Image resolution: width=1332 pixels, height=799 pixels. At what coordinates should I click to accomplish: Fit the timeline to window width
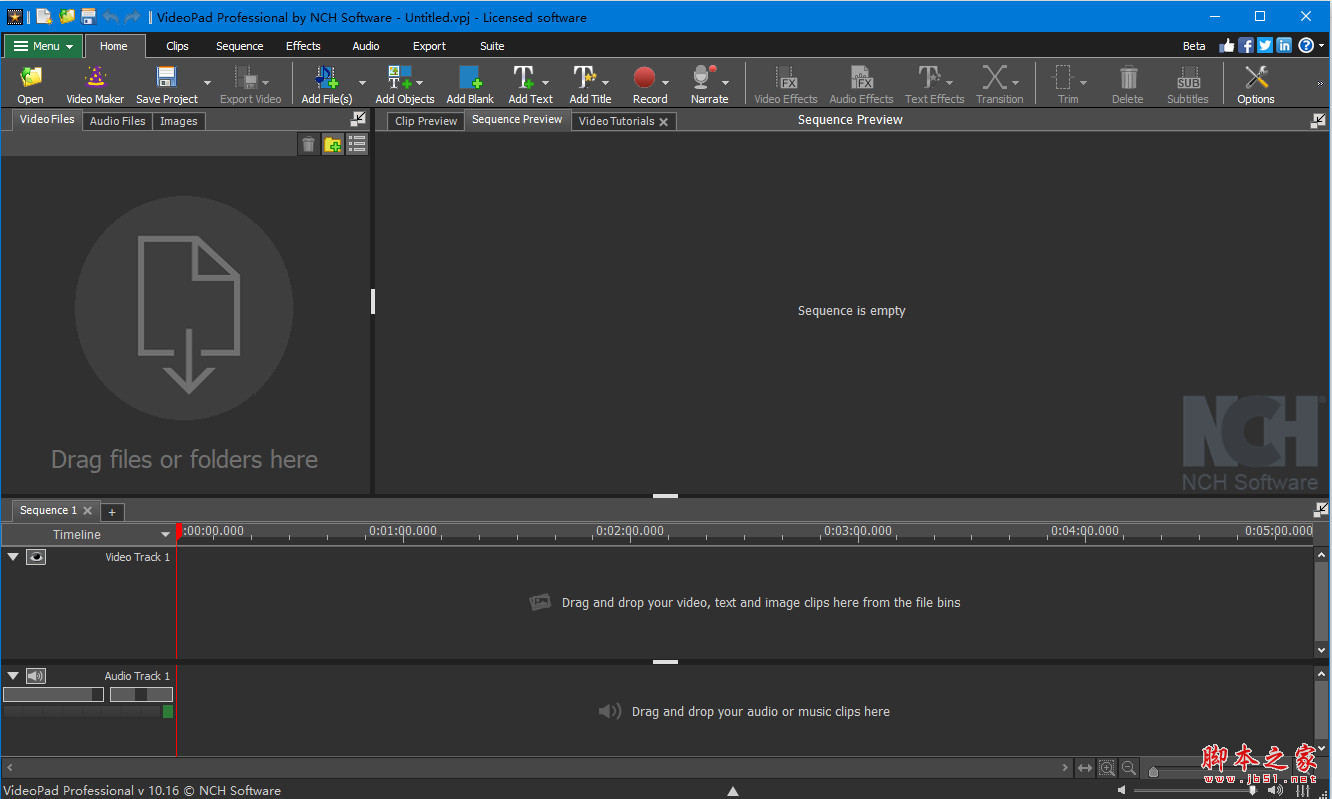click(x=1085, y=768)
